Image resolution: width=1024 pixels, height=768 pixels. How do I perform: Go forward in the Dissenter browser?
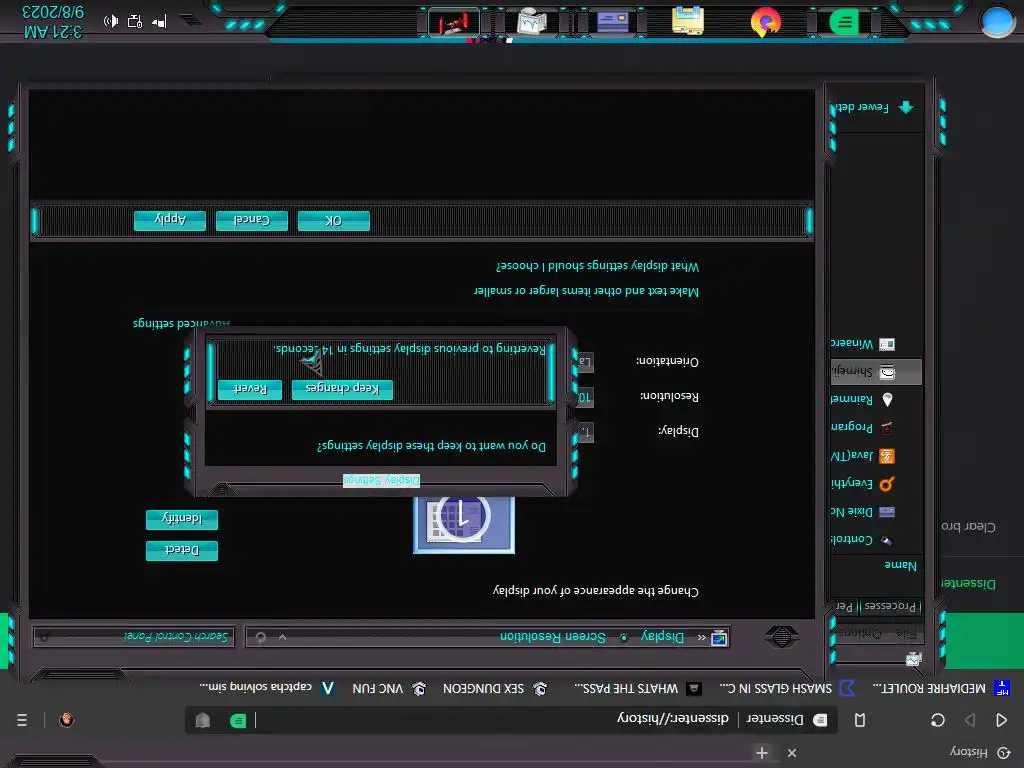[970, 720]
